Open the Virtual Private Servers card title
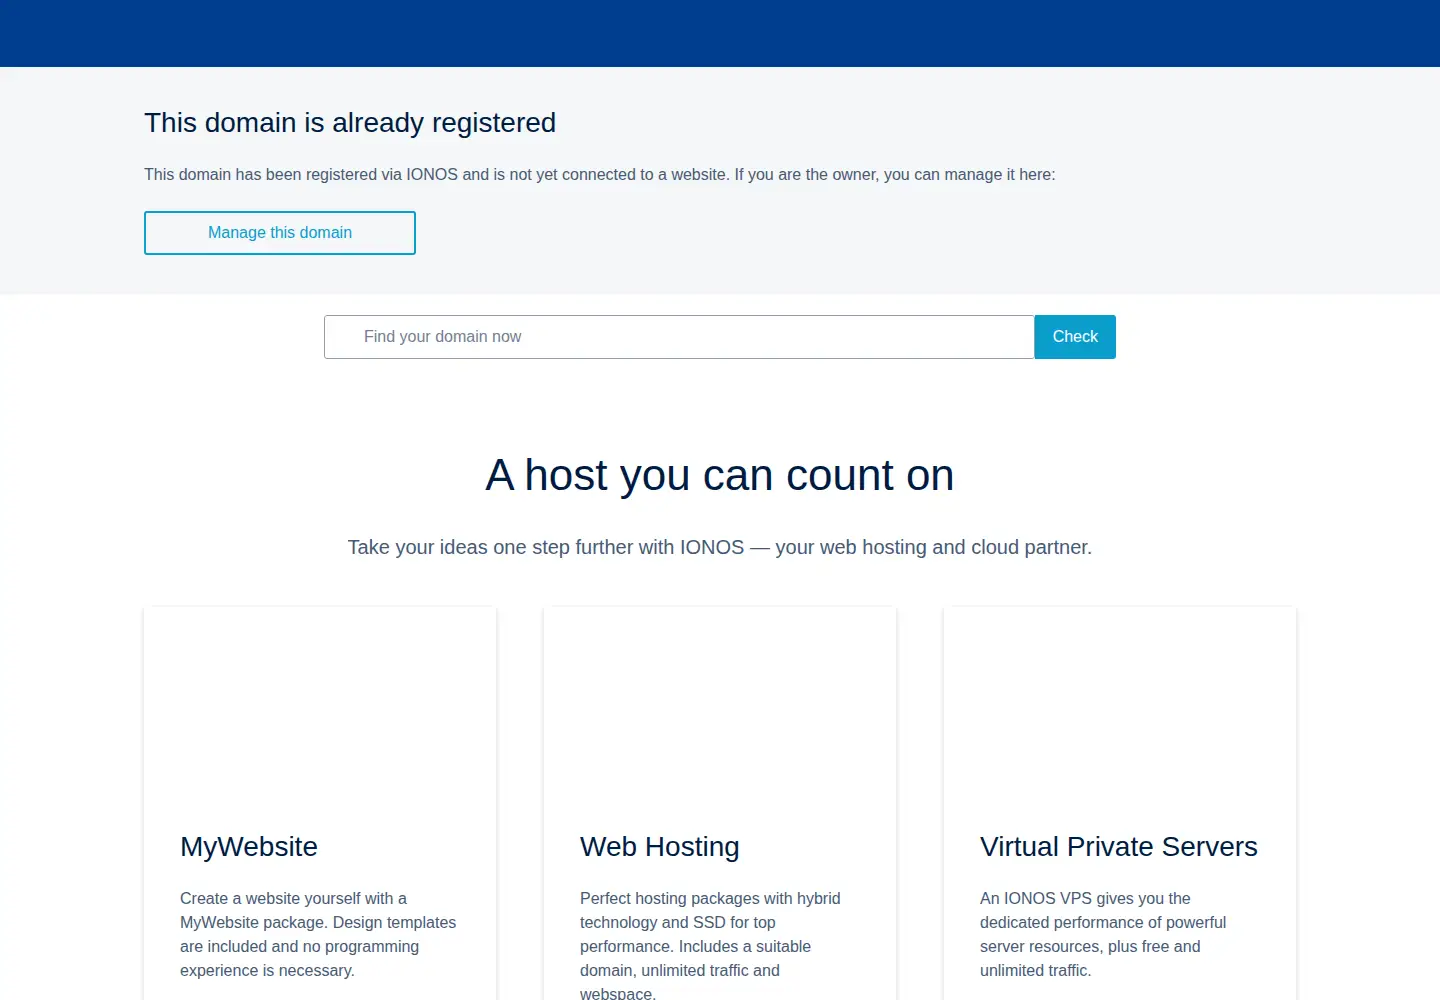 pyautogui.click(x=1119, y=847)
